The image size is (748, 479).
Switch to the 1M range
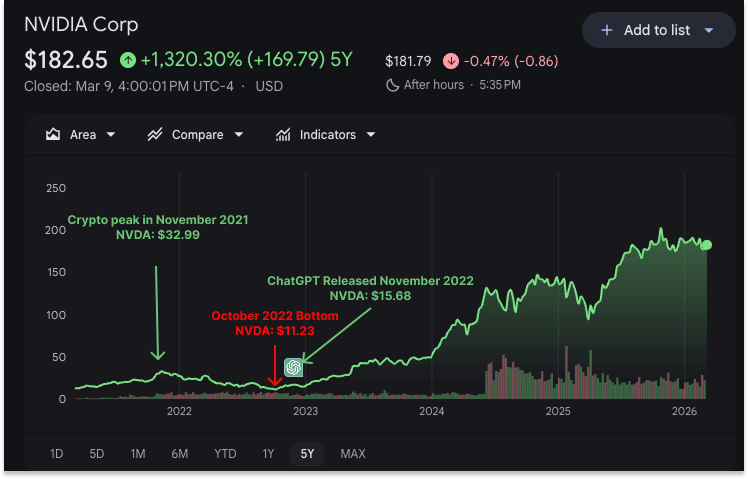tap(138, 453)
